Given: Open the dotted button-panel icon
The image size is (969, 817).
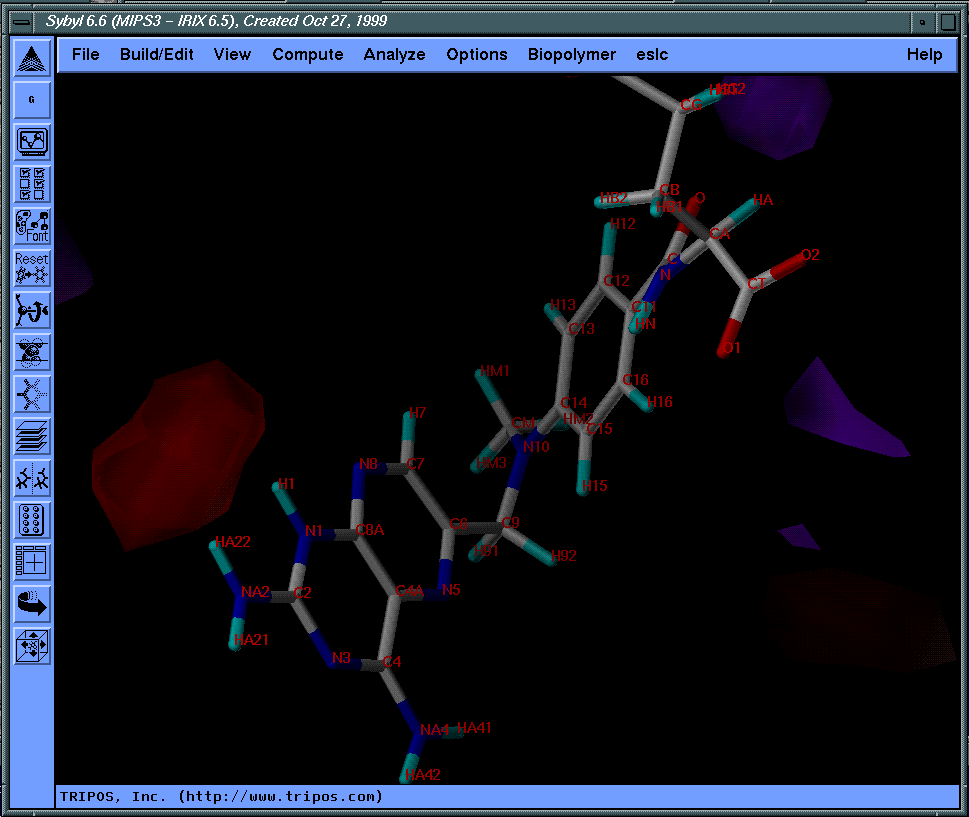Looking at the screenshot, I should pos(33,520).
